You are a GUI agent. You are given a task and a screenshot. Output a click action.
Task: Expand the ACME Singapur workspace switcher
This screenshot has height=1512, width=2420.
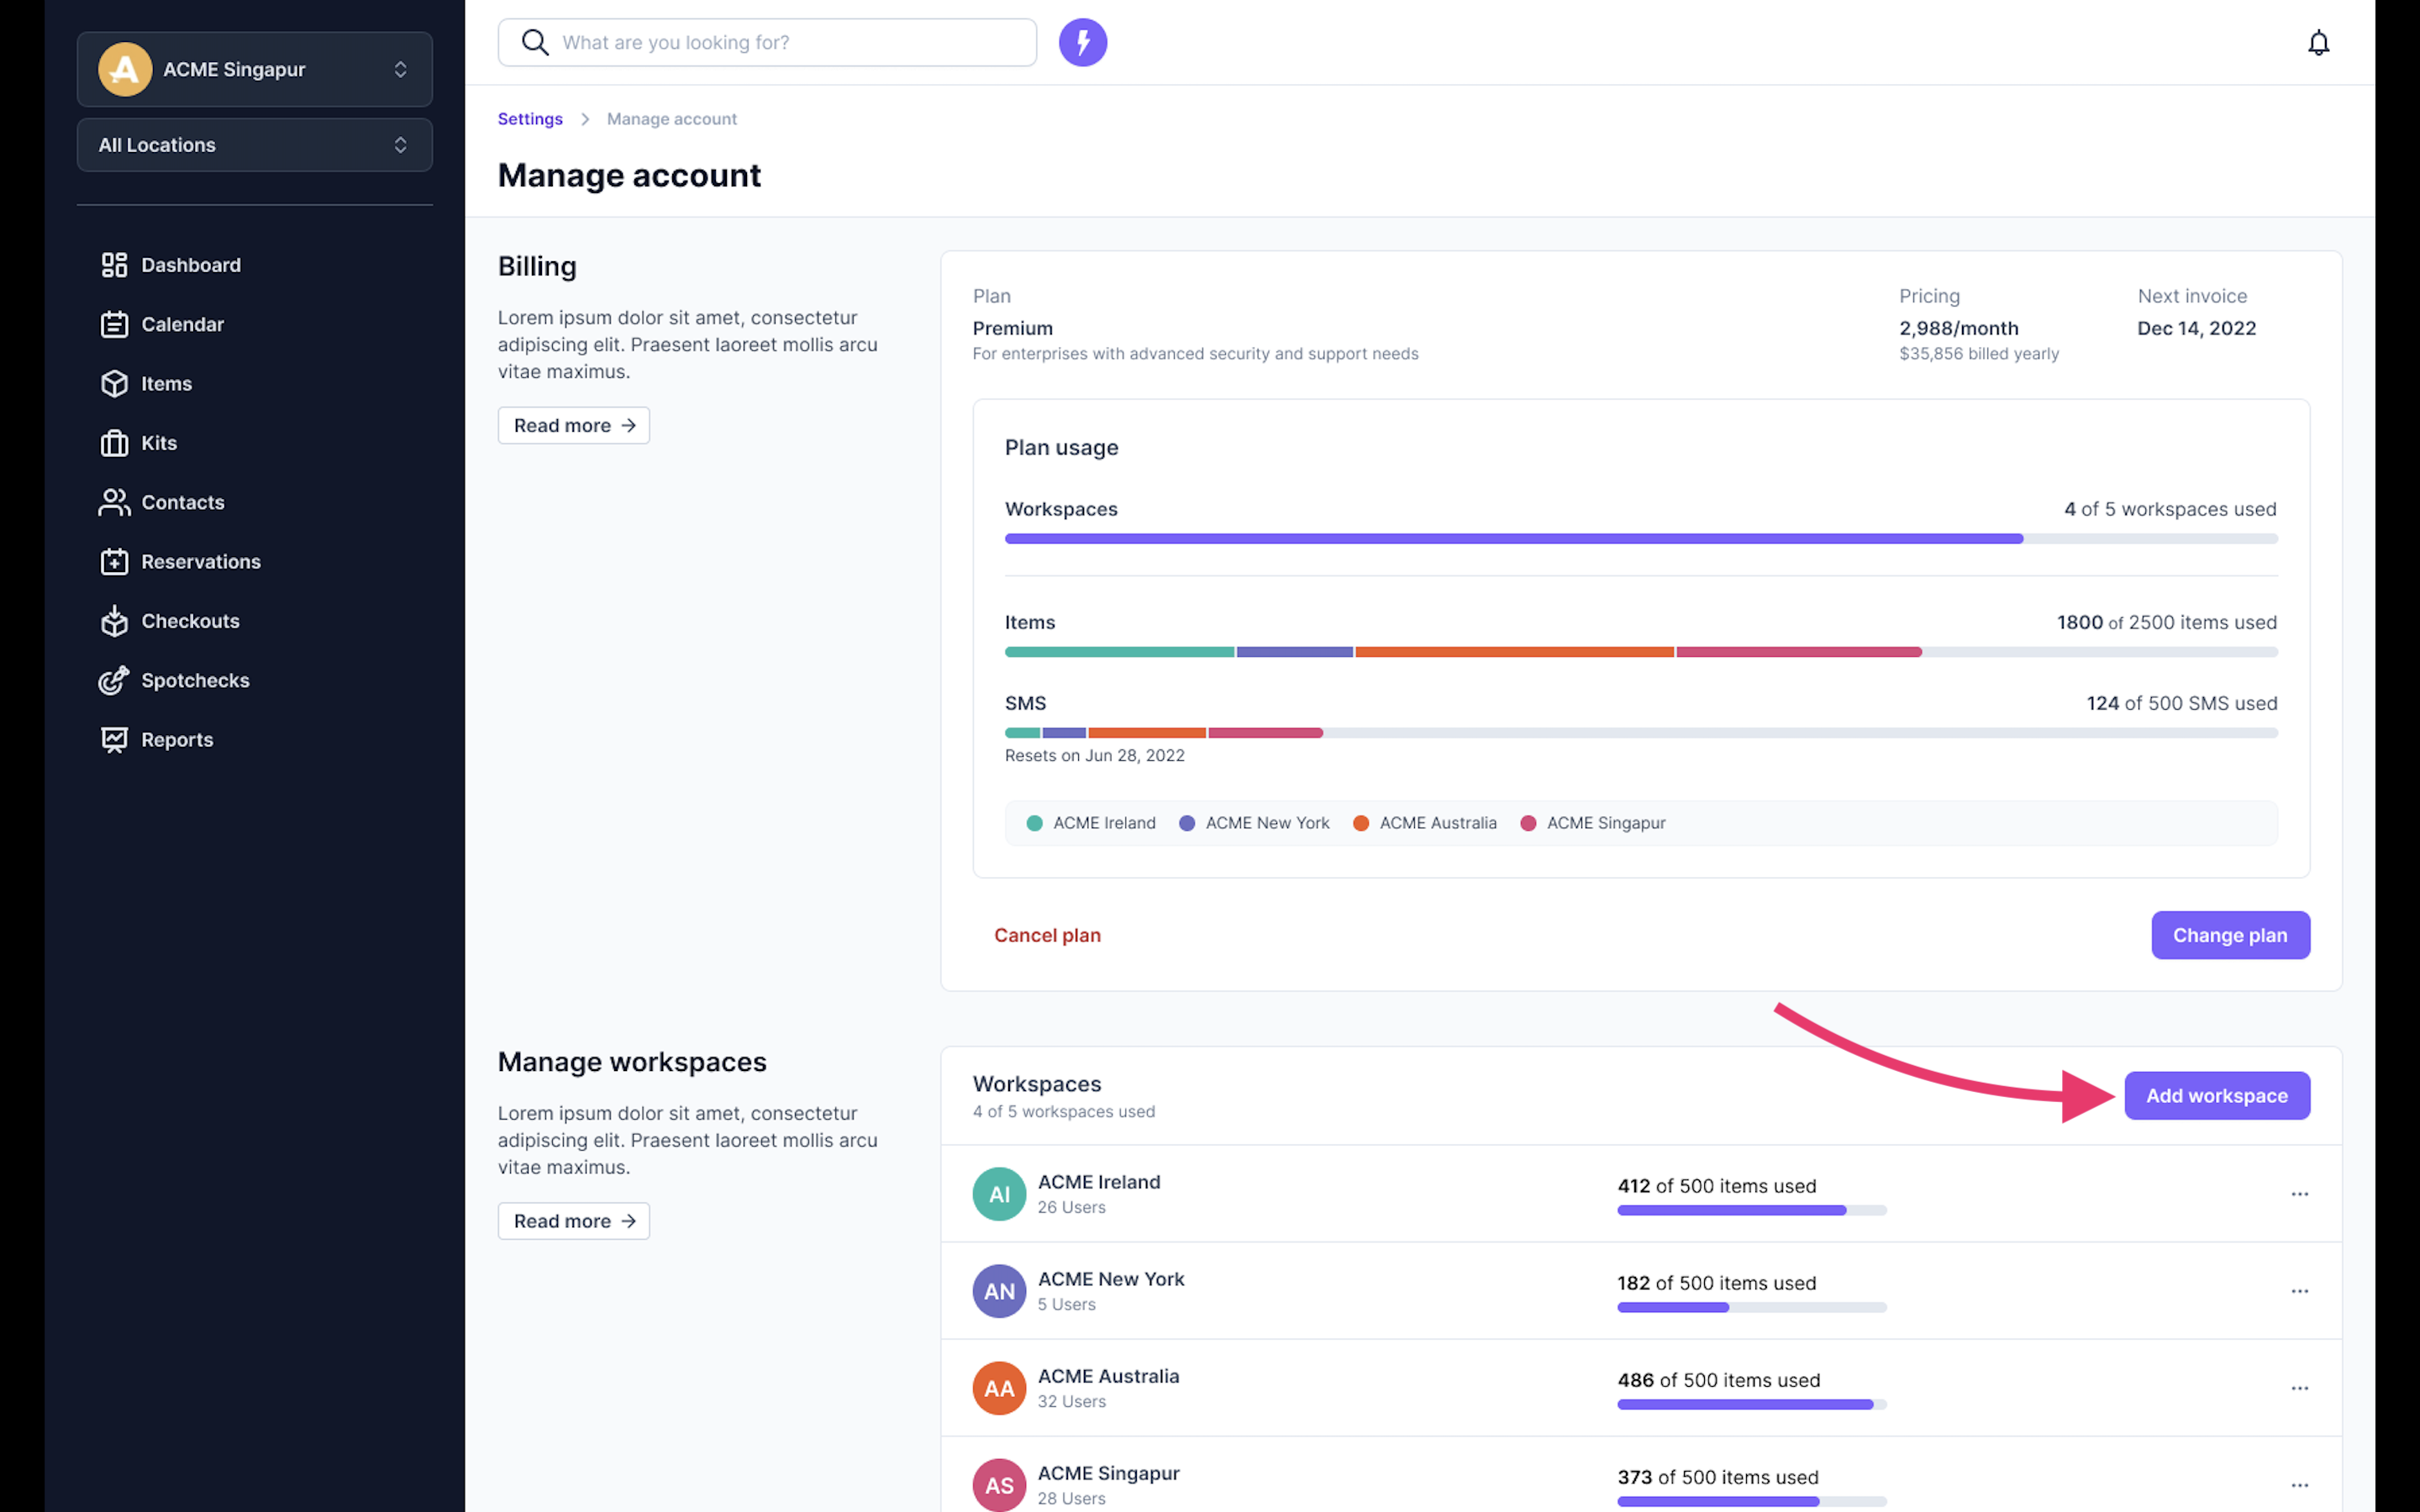[255, 69]
